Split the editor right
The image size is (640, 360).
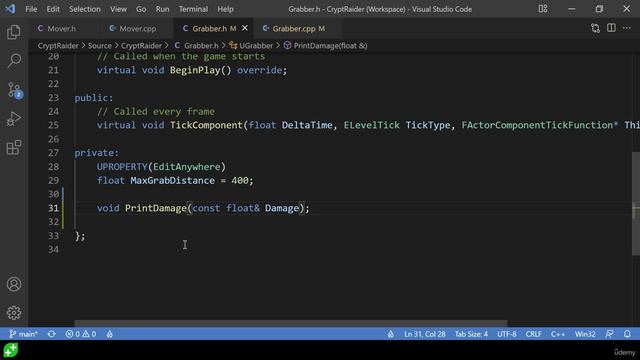click(x=611, y=28)
